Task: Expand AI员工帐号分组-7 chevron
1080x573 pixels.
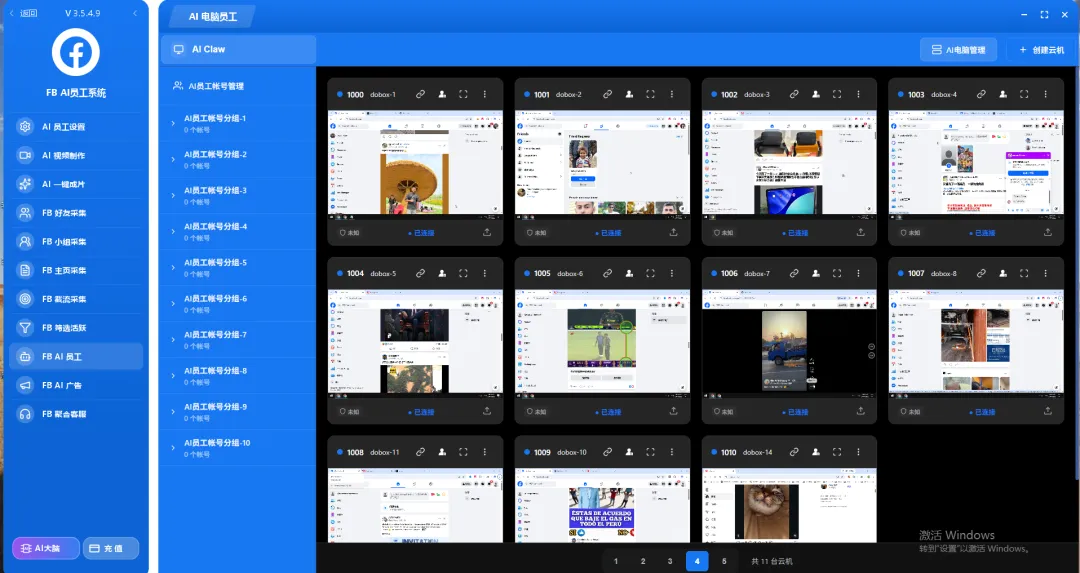Action: pos(173,340)
